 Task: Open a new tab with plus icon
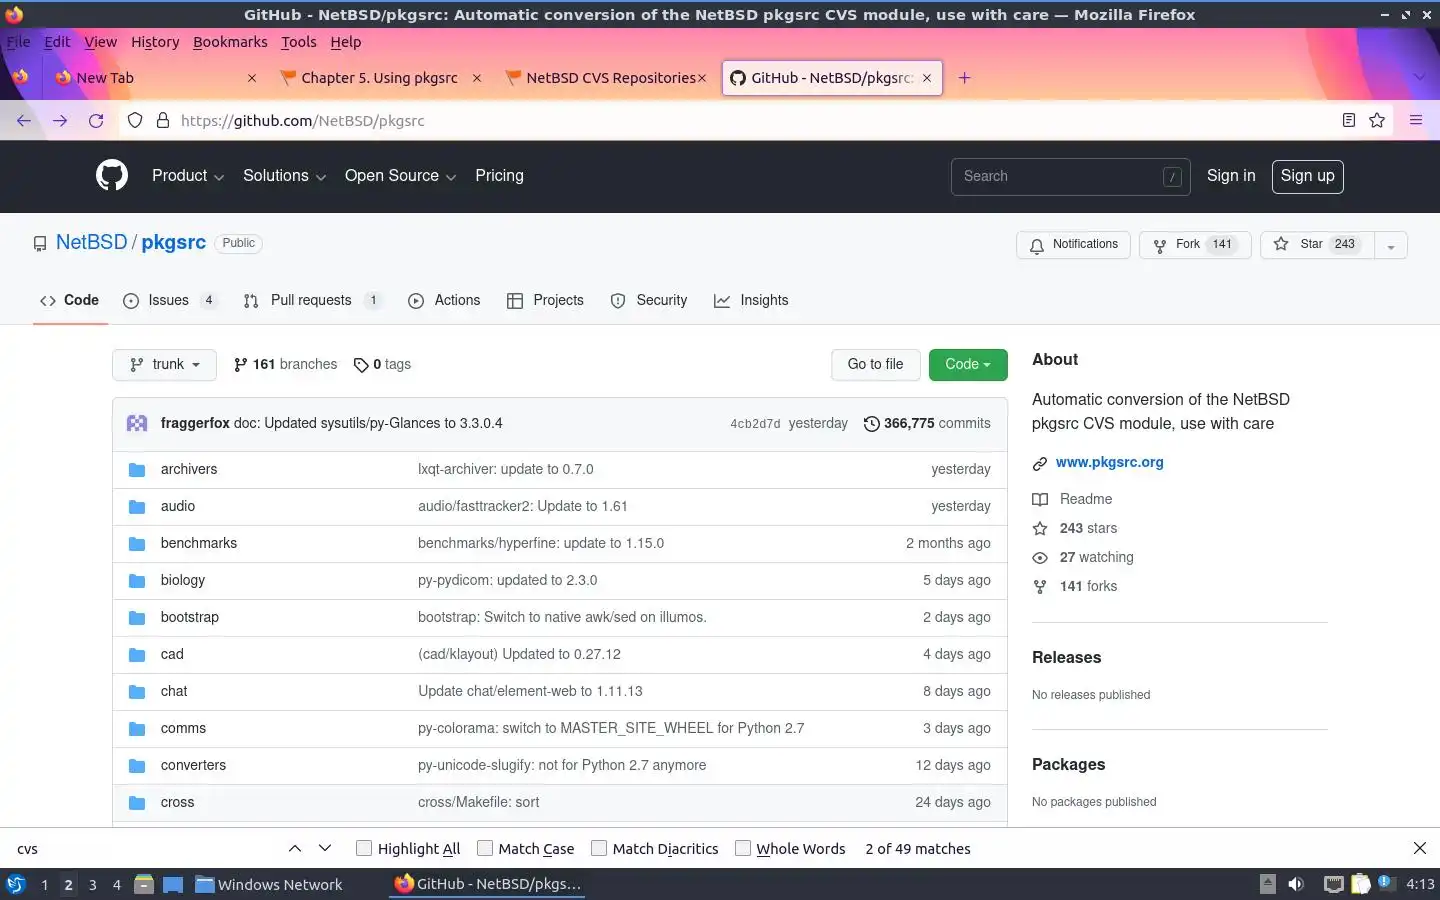[x=964, y=78]
